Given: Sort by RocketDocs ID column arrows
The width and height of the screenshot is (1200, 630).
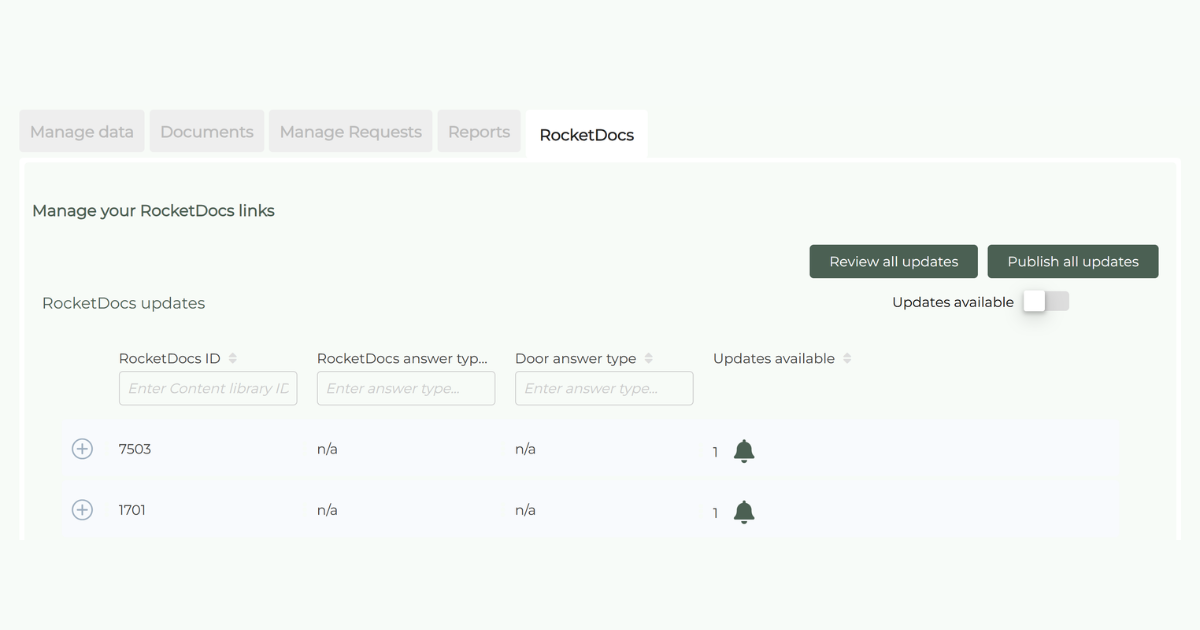Looking at the screenshot, I should [233, 358].
